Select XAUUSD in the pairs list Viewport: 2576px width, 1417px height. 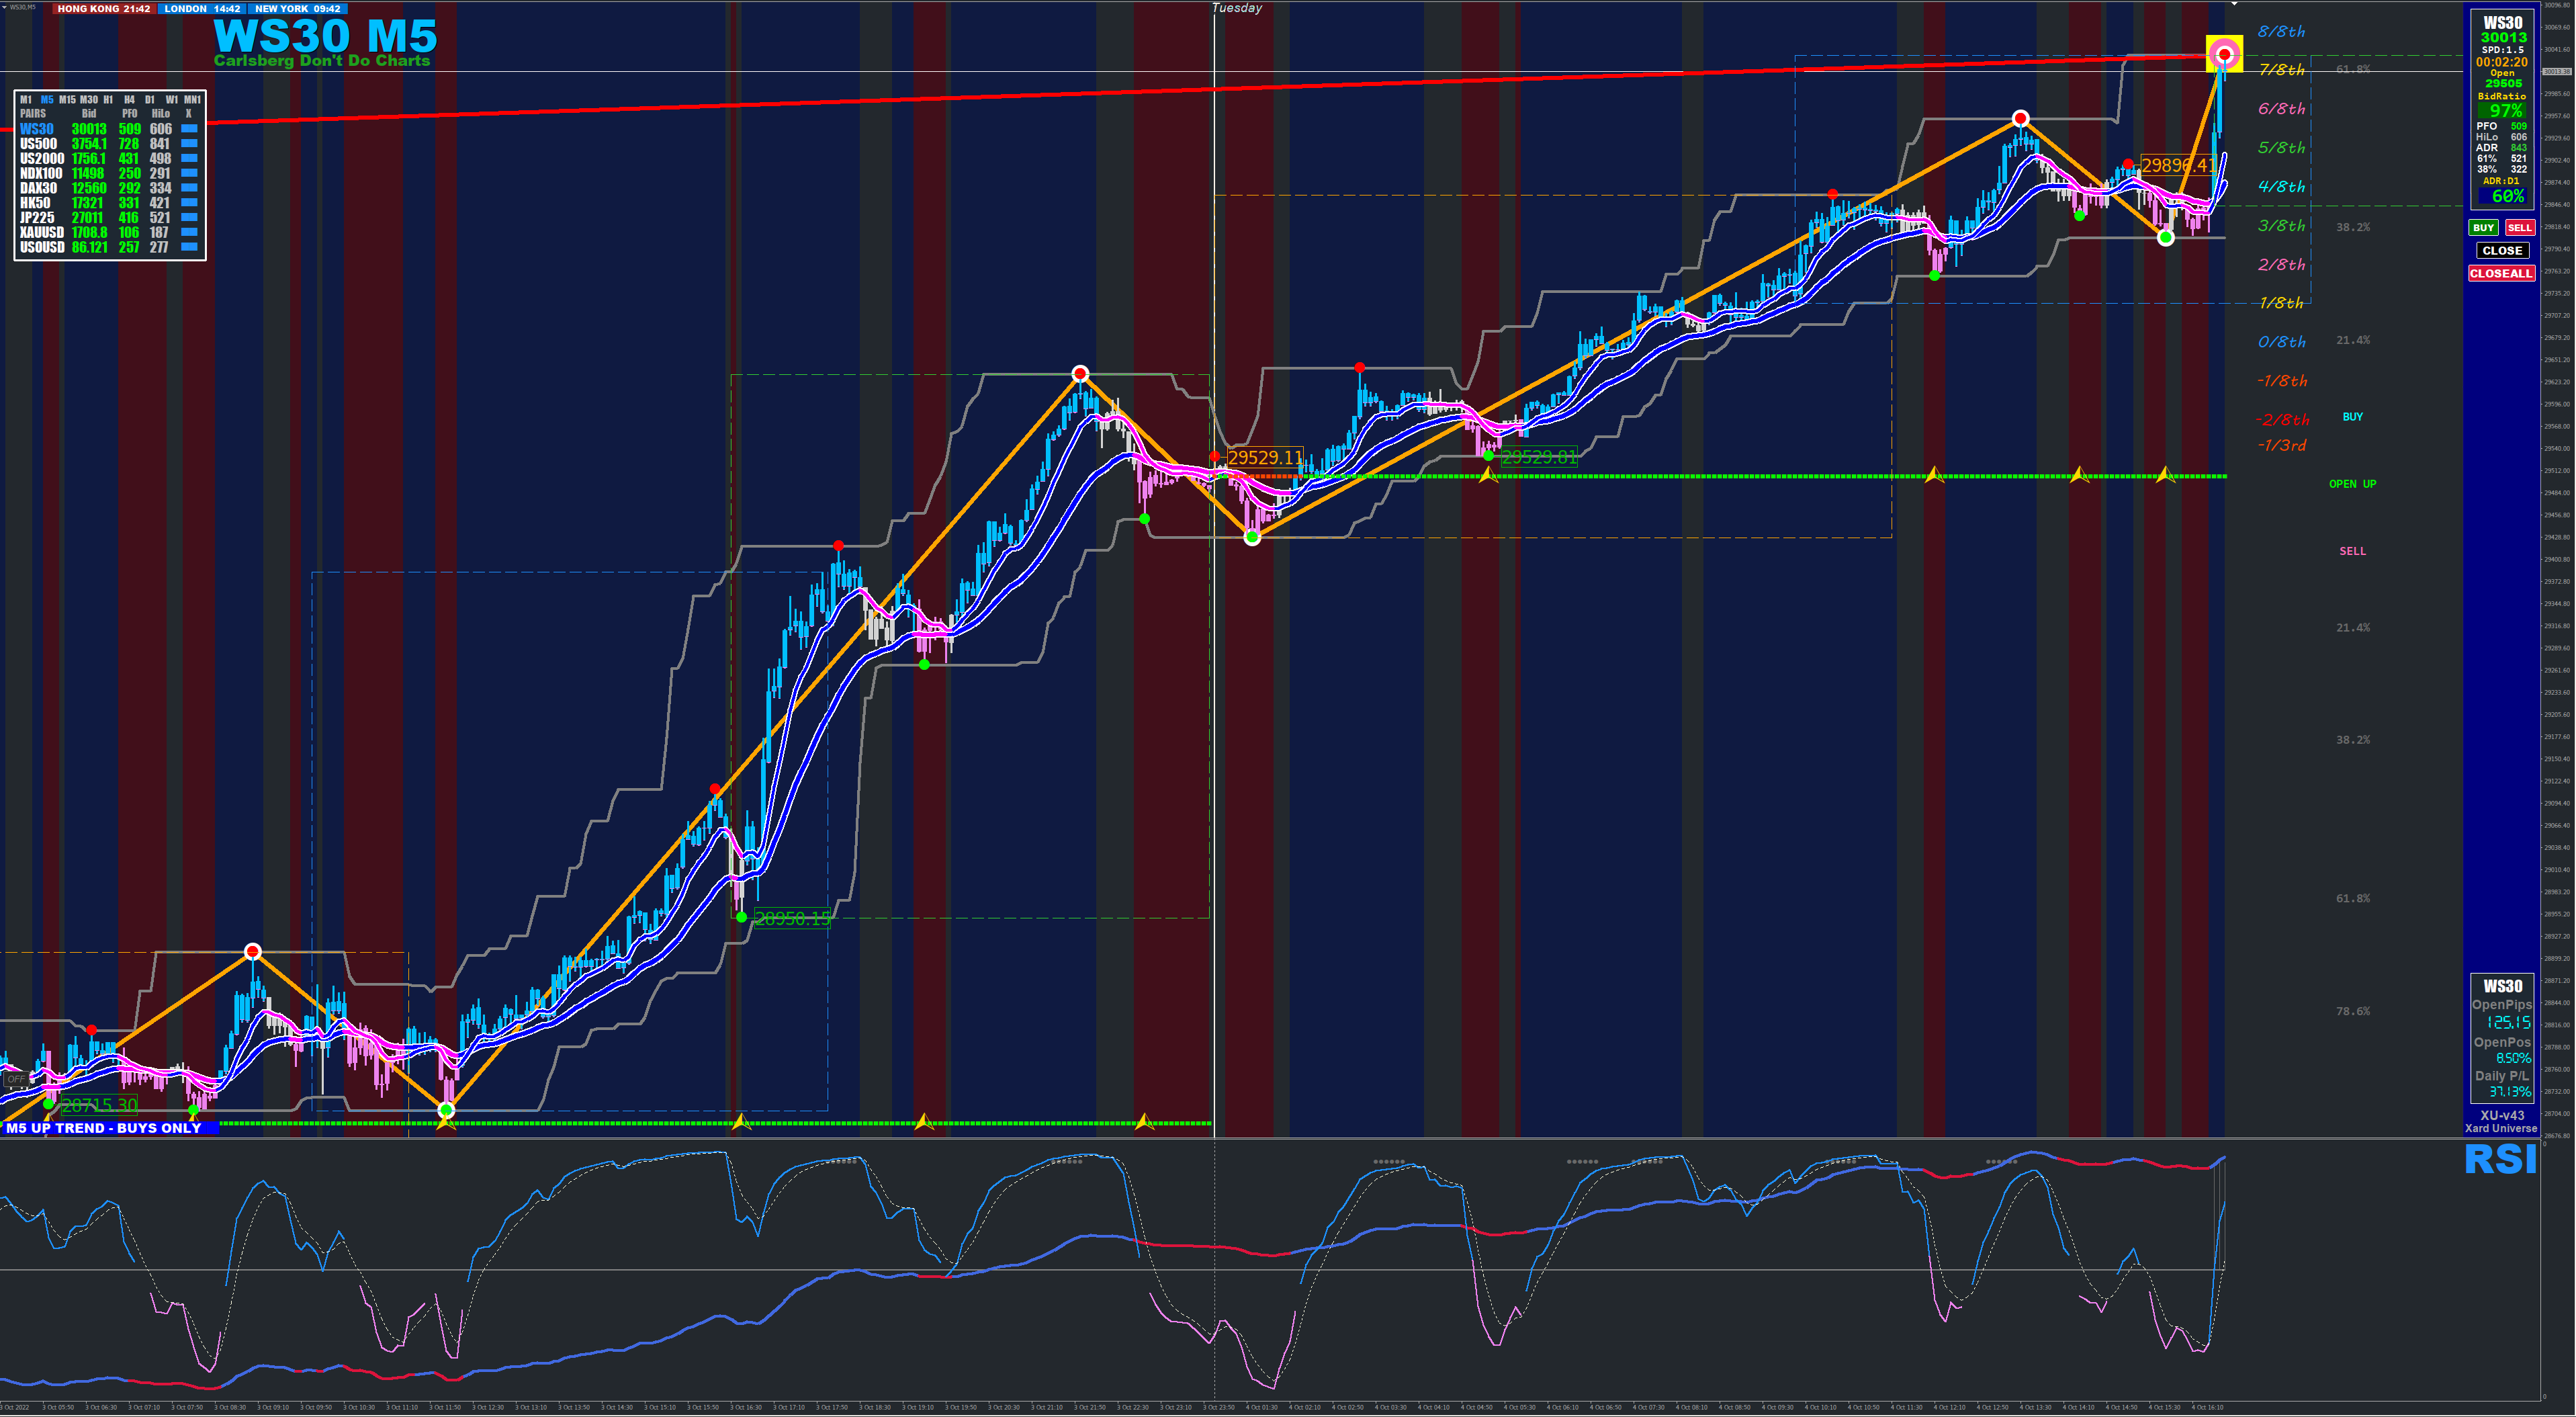41,232
